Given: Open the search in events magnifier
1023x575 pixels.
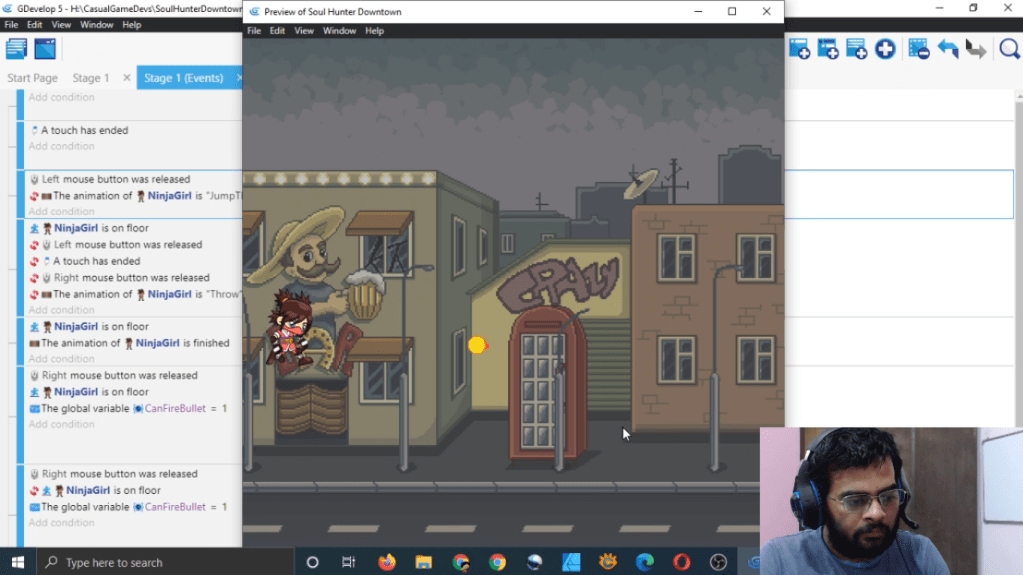Looking at the screenshot, I should click(x=1009, y=49).
